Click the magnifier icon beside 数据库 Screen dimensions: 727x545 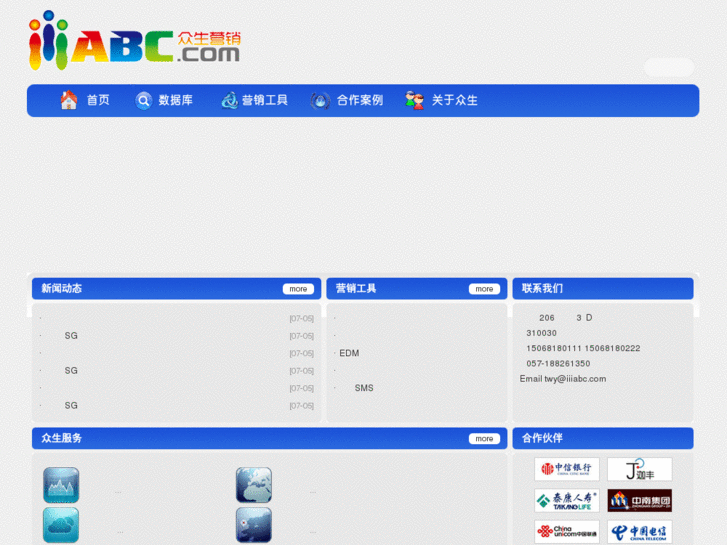pyautogui.click(x=143, y=100)
